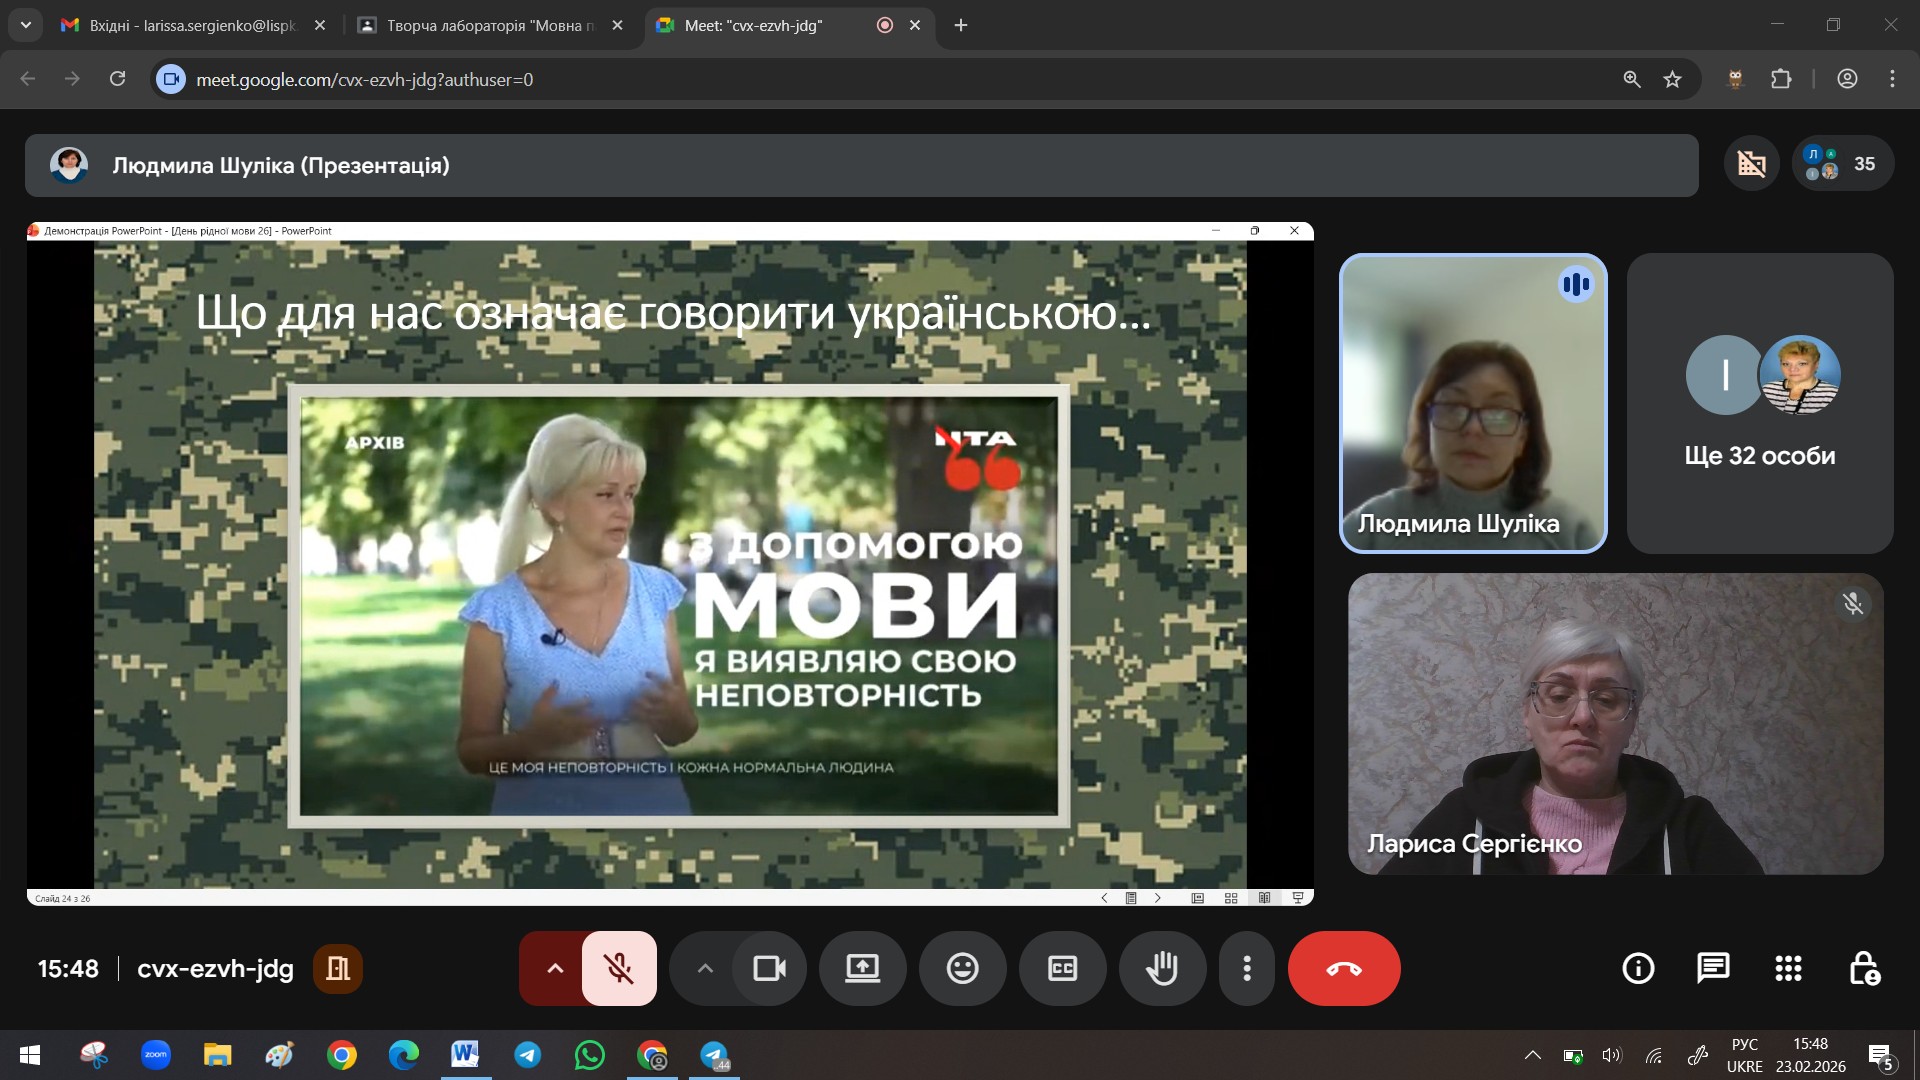This screenshot has width=1920, height=1080.
Task: Turn on closed captions
Action: coord(1062,968)
